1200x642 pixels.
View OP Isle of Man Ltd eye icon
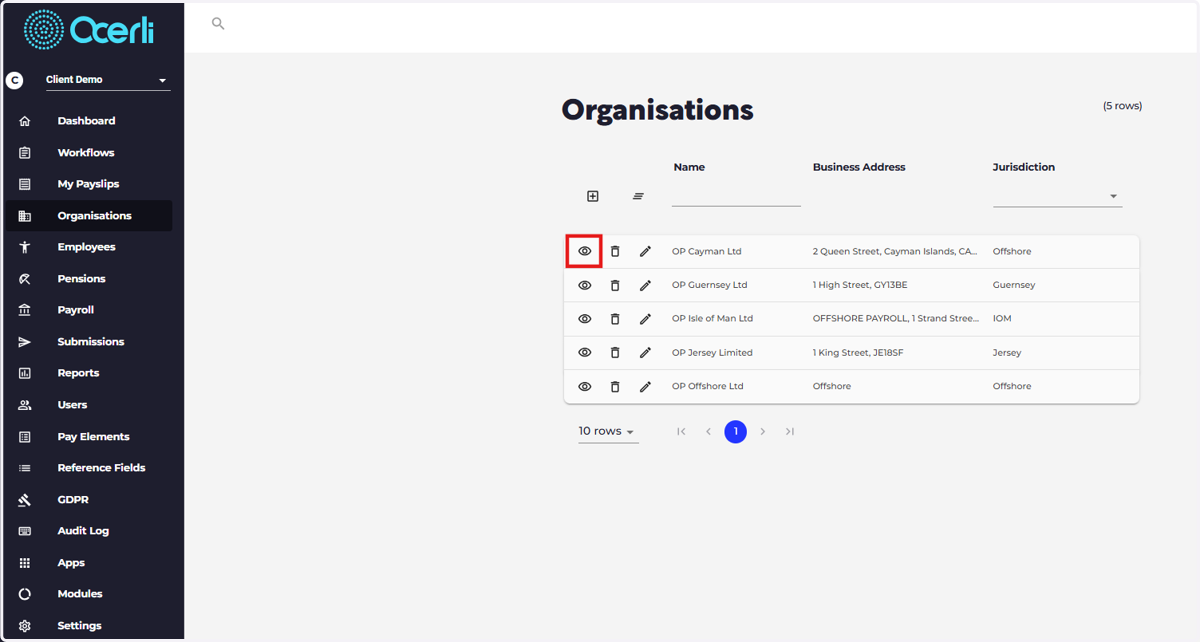point(585,319)
